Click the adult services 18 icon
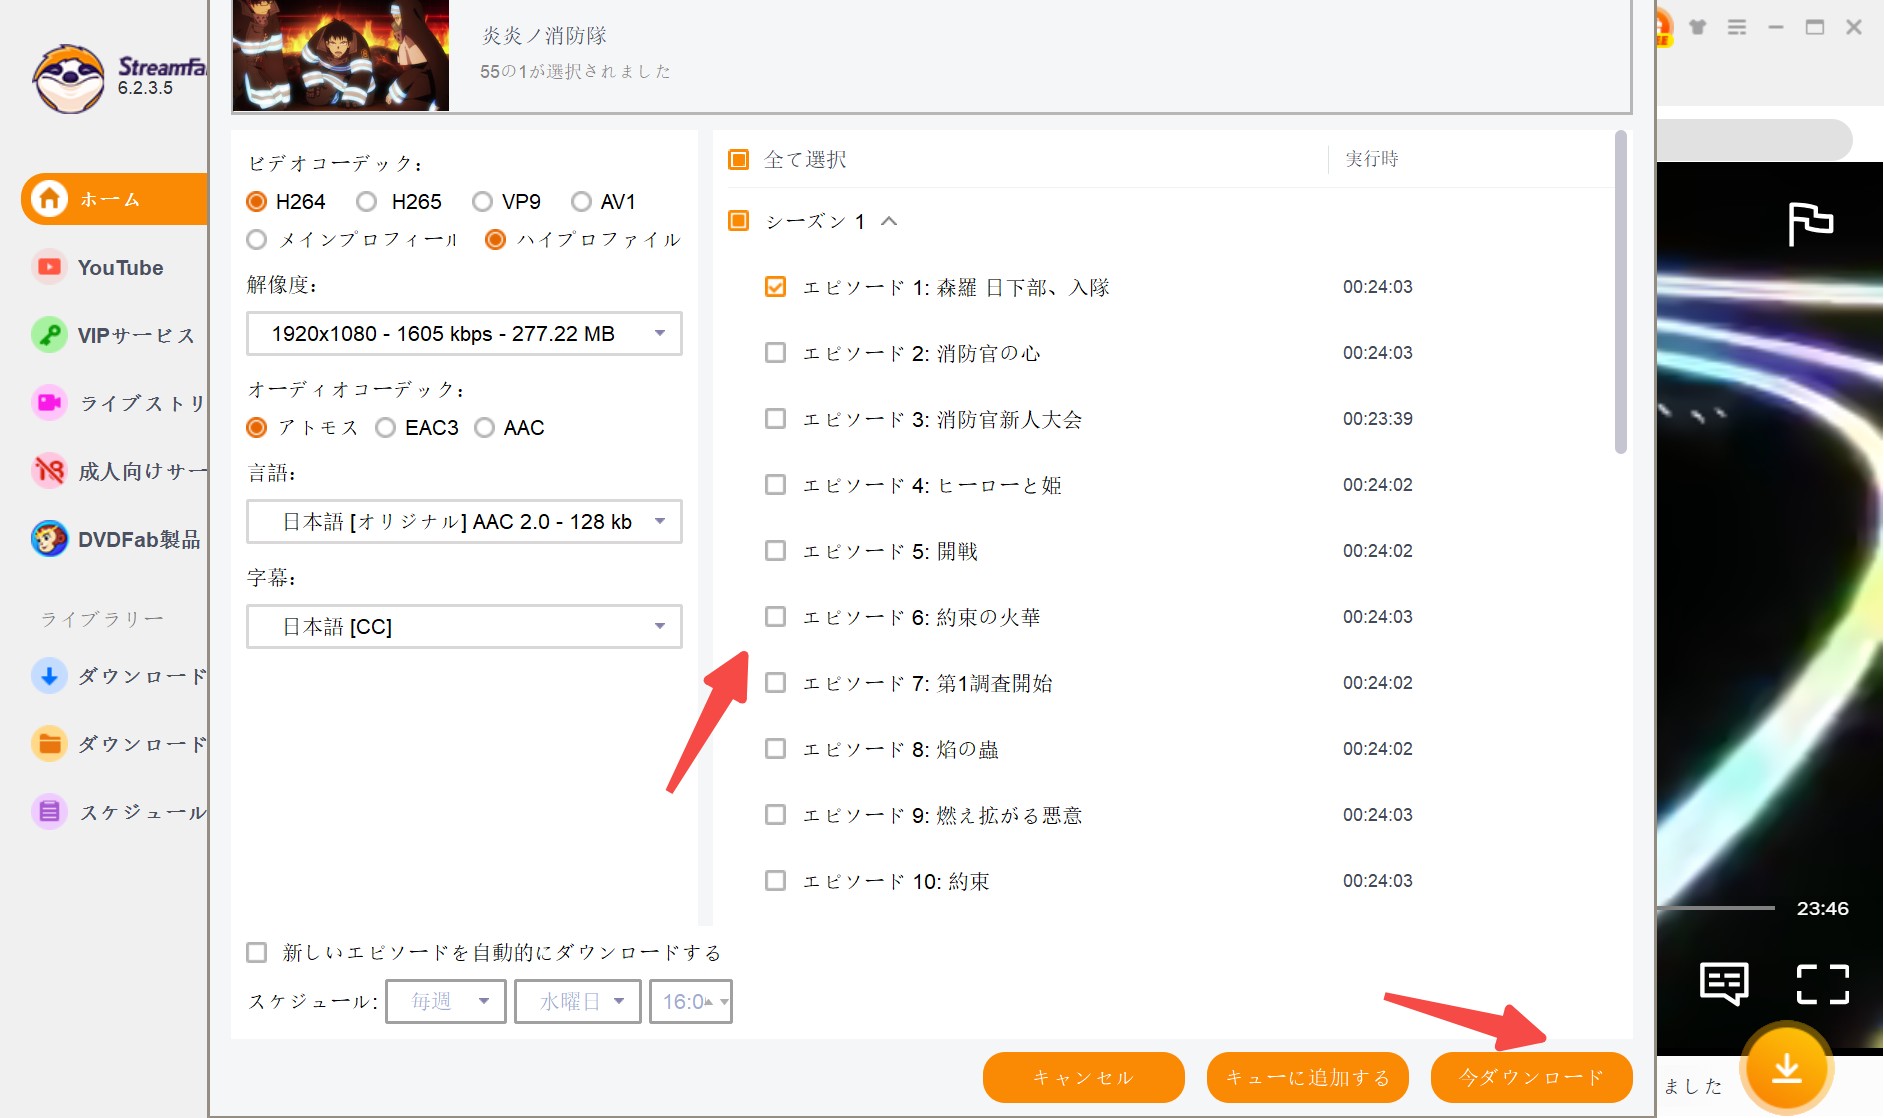 click(49, 470)
